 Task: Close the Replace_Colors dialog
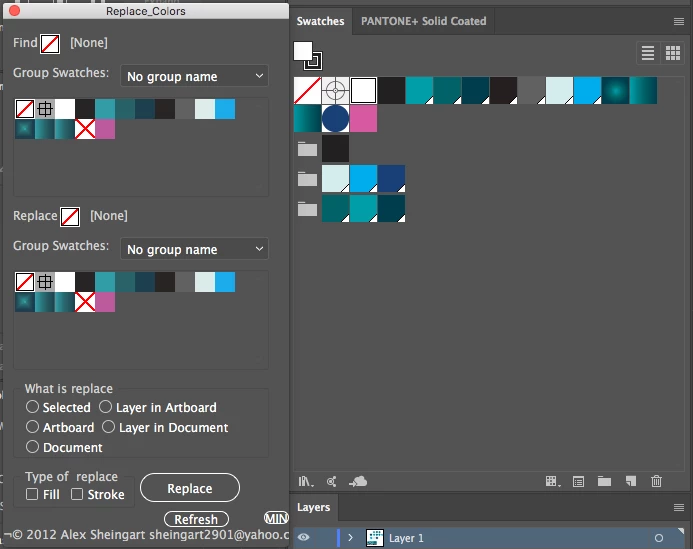tap(15, 11)
